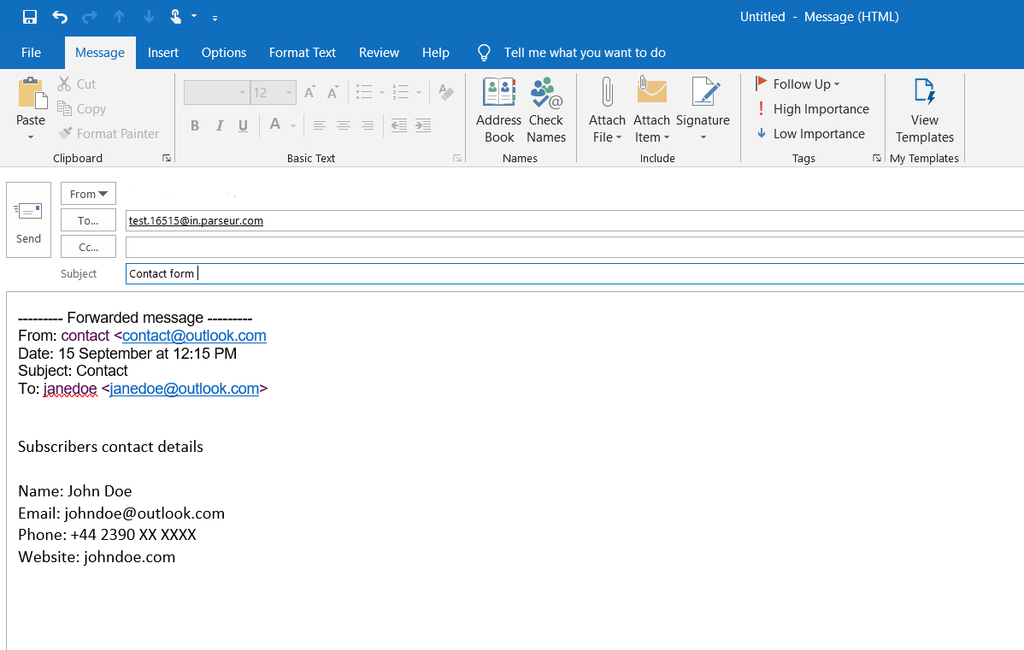The image size is (1024, 650).
Task: Insert a Signature
Action: [703, 108]
